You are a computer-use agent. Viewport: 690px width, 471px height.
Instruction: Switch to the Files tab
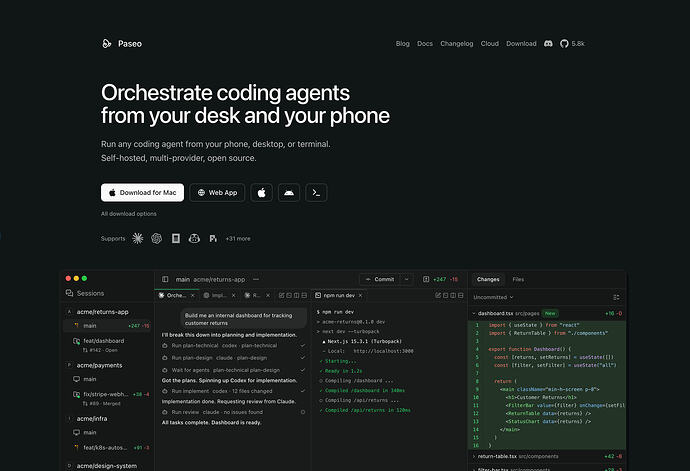click(518, 280)
